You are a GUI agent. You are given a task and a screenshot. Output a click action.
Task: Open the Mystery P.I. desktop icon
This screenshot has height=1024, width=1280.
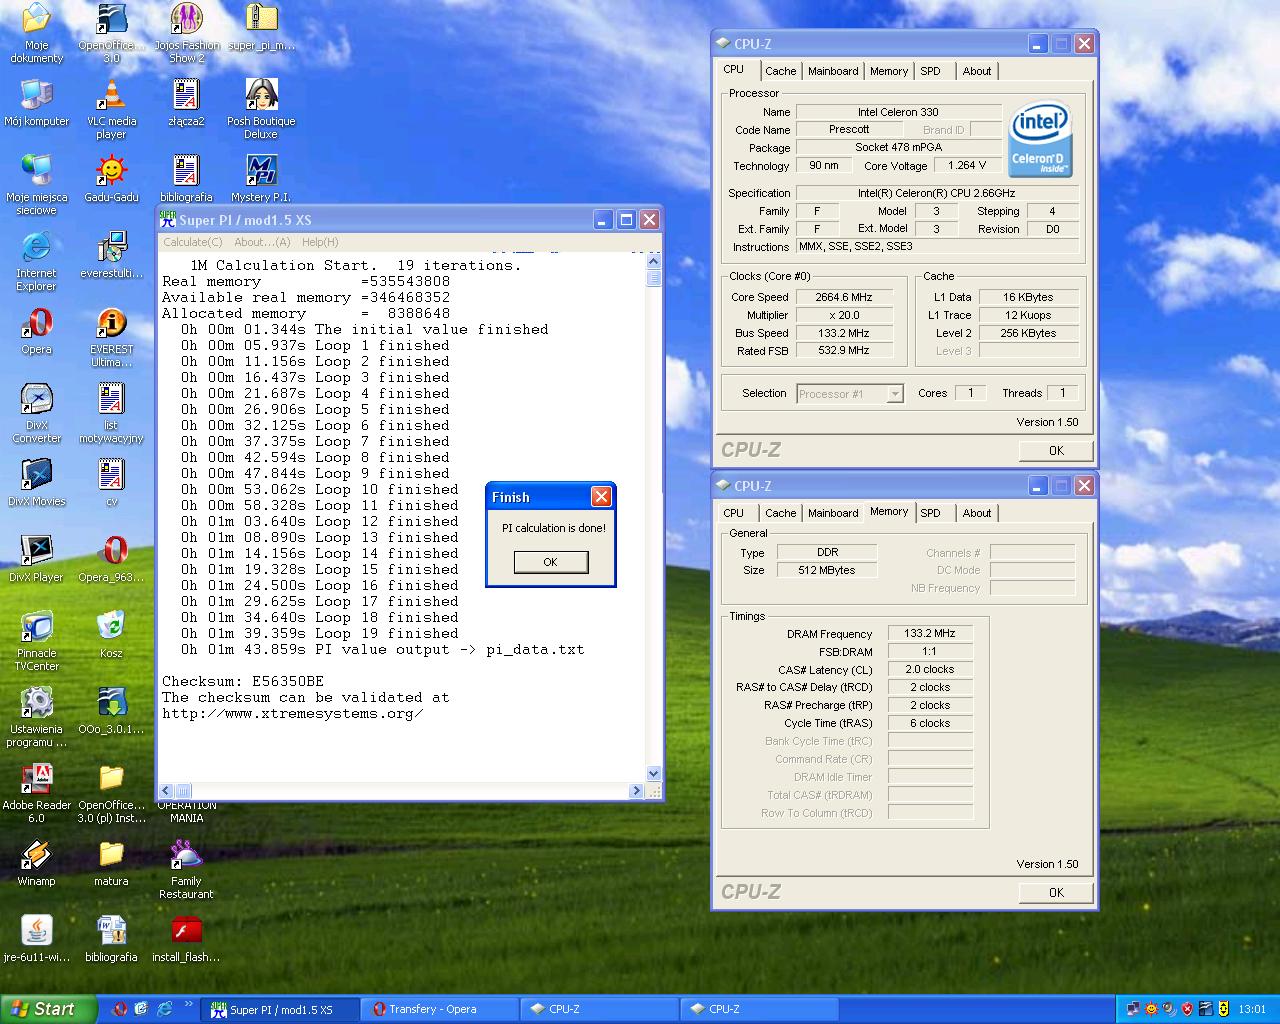coord(261,172)
